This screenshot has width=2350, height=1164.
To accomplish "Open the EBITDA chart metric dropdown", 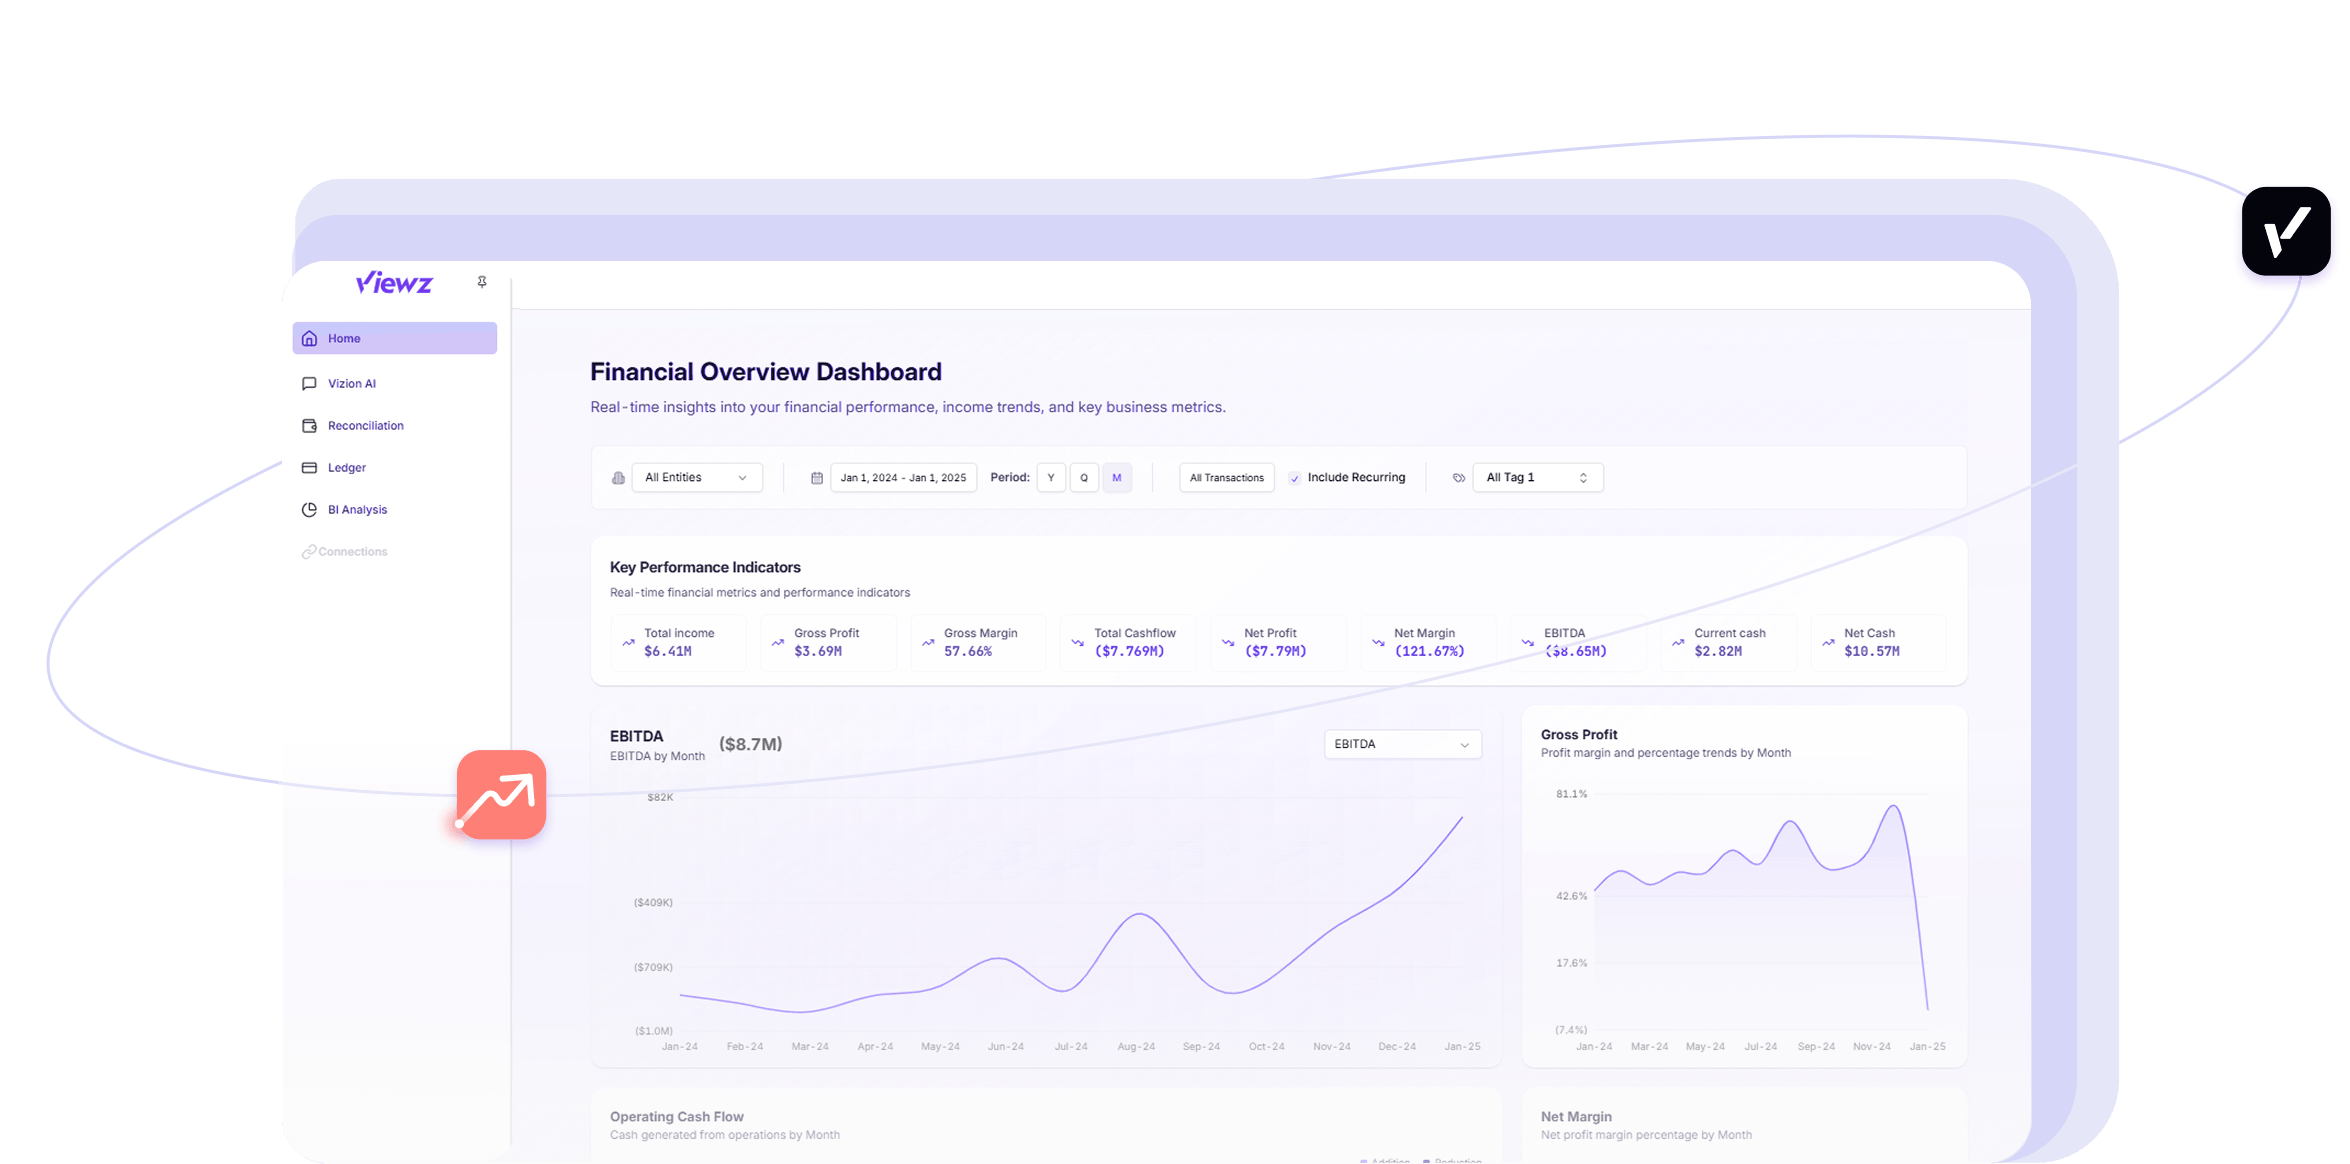I will coord(1402,744).
